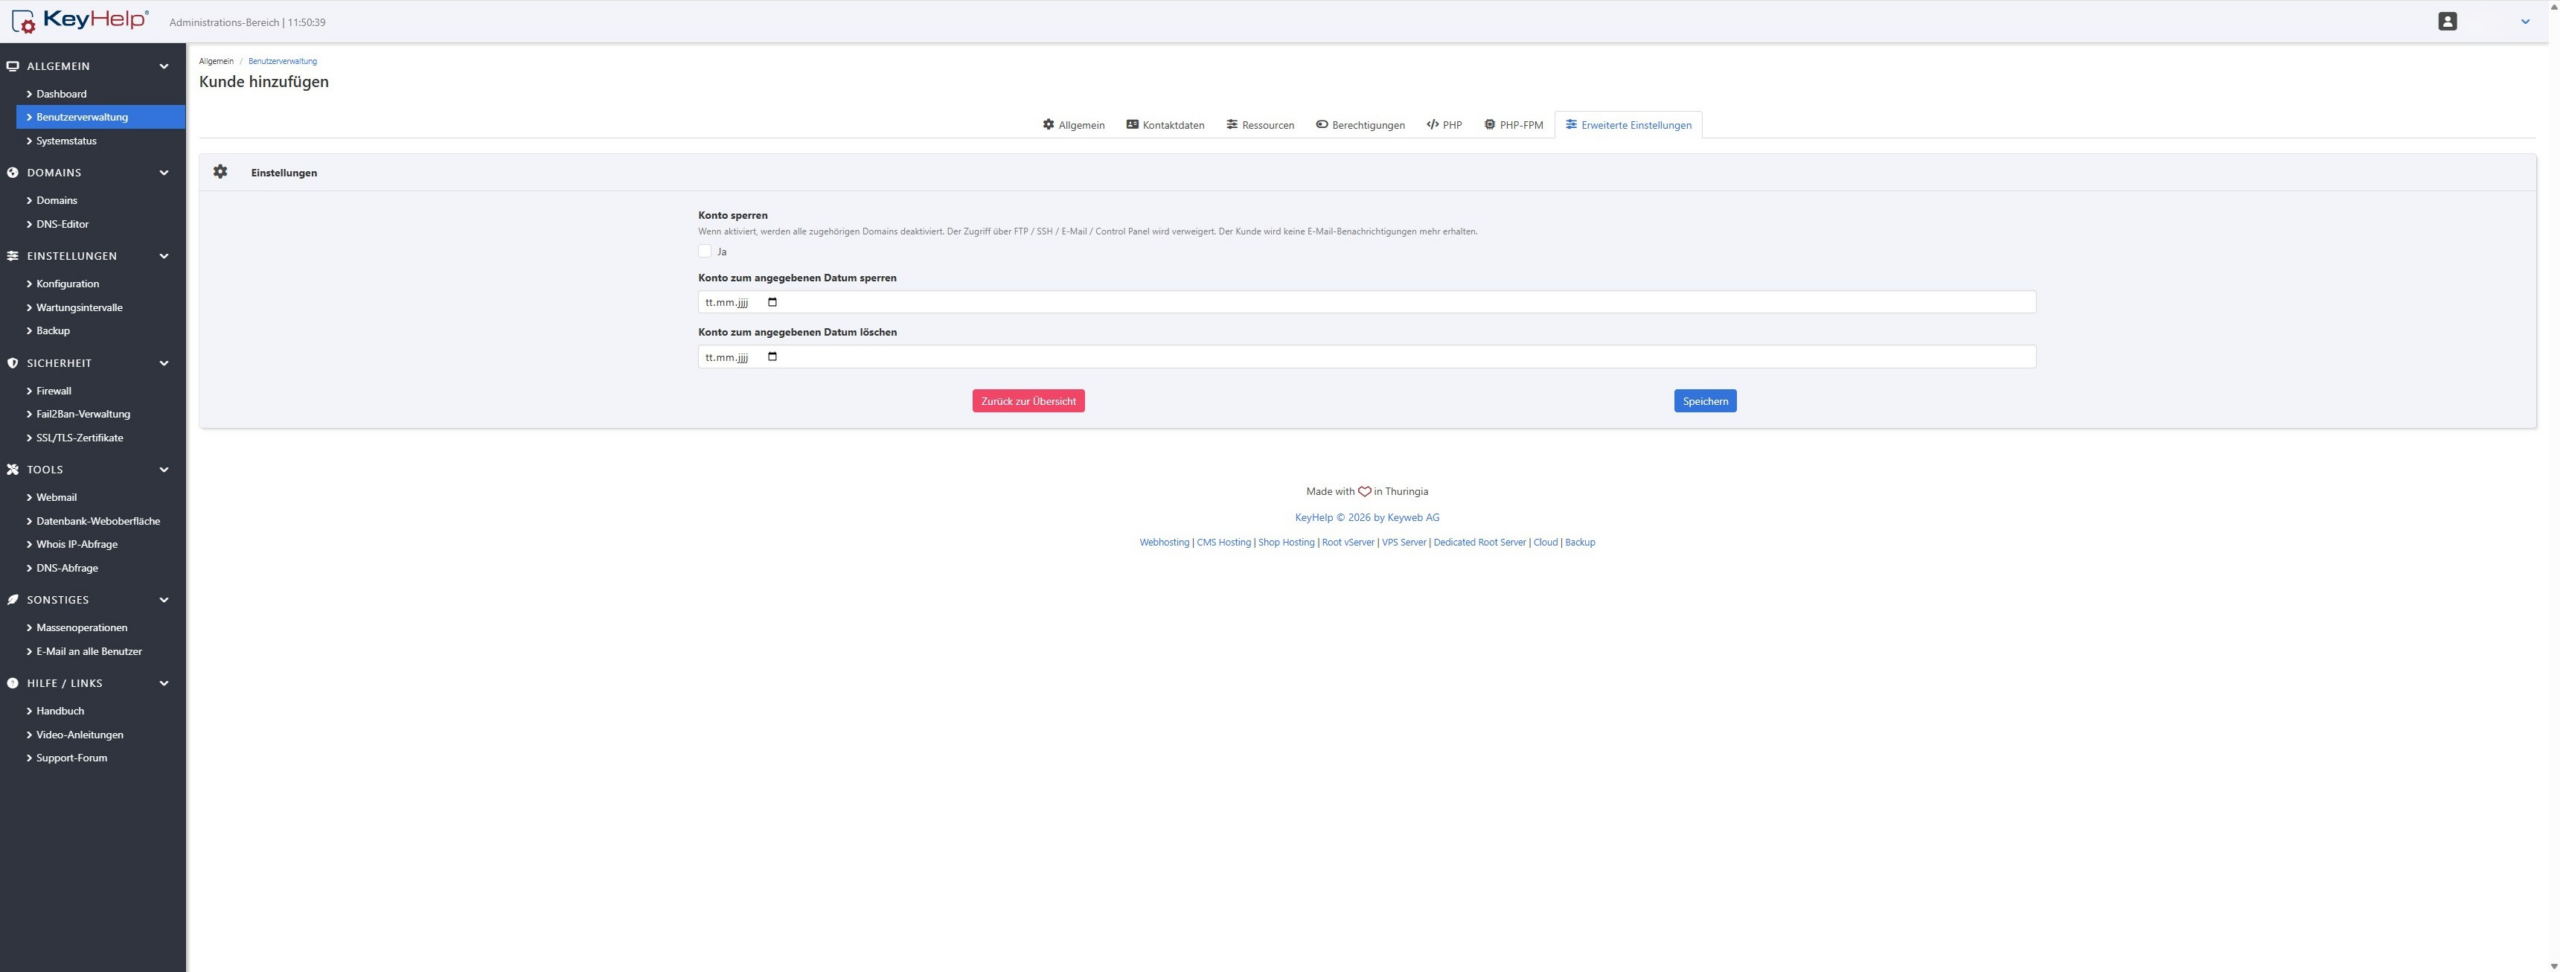Click the Hilfe / Links info icon
The width and height of the screenshot is (2560, 972).
(13, 684)
